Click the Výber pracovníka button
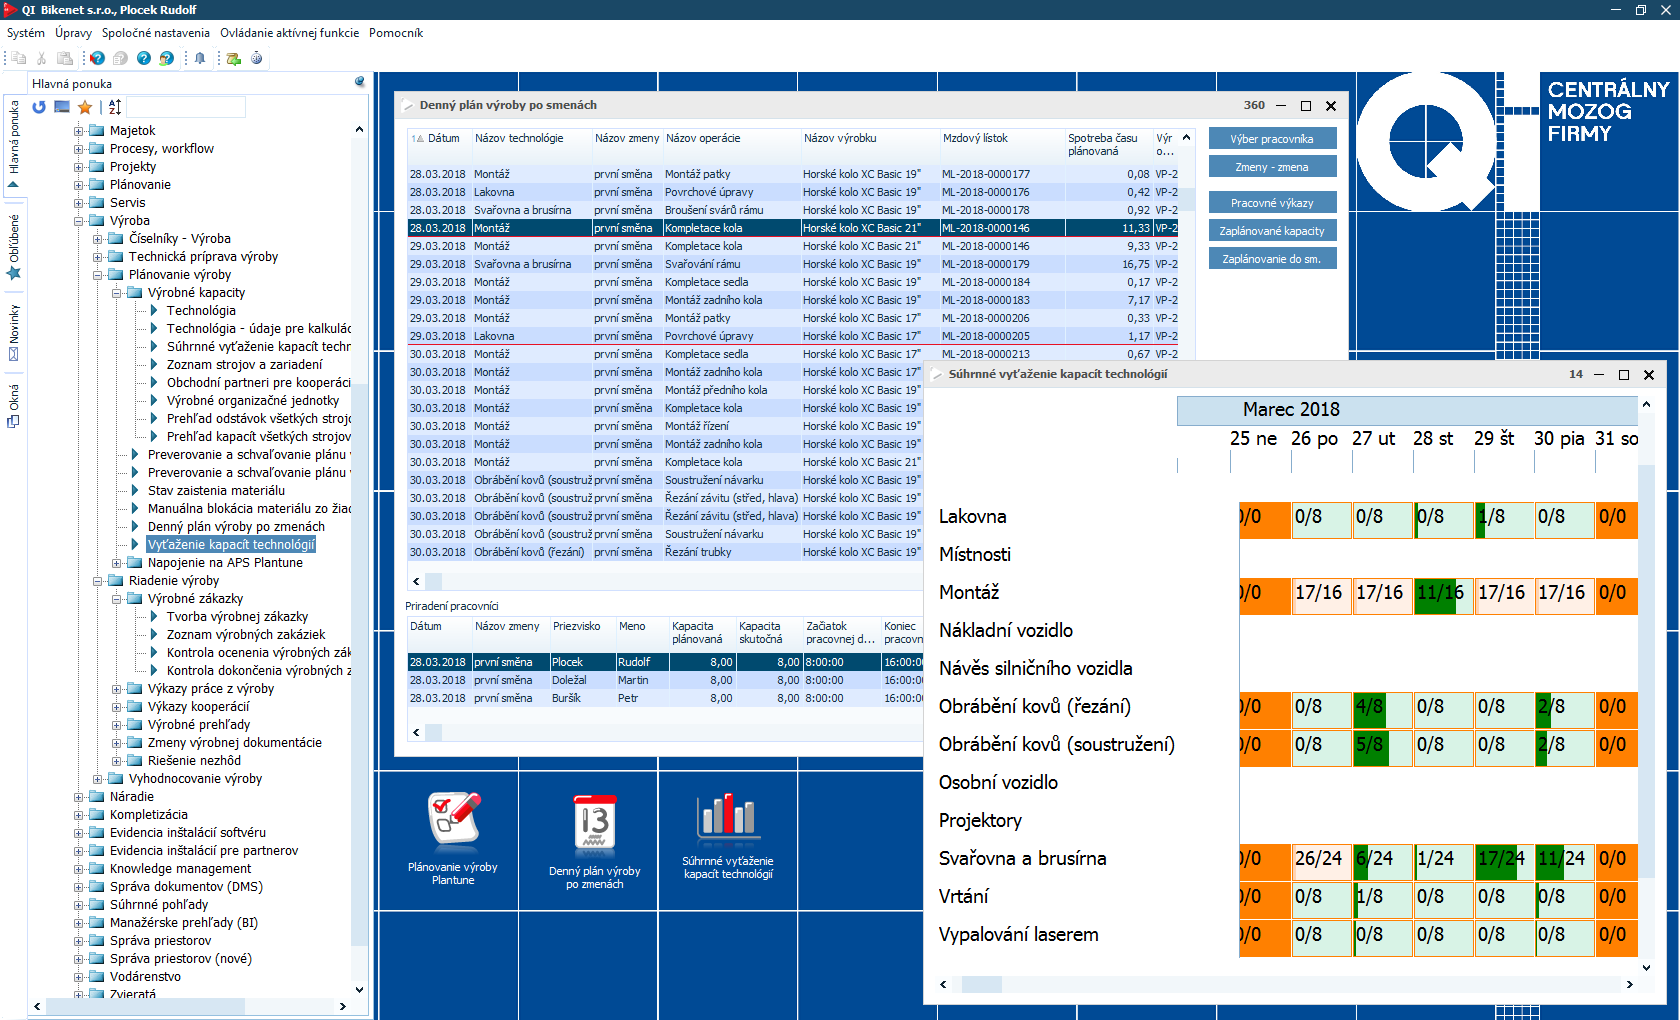The height and width of the screenshot is (1020, 1680). (1272, 139)
